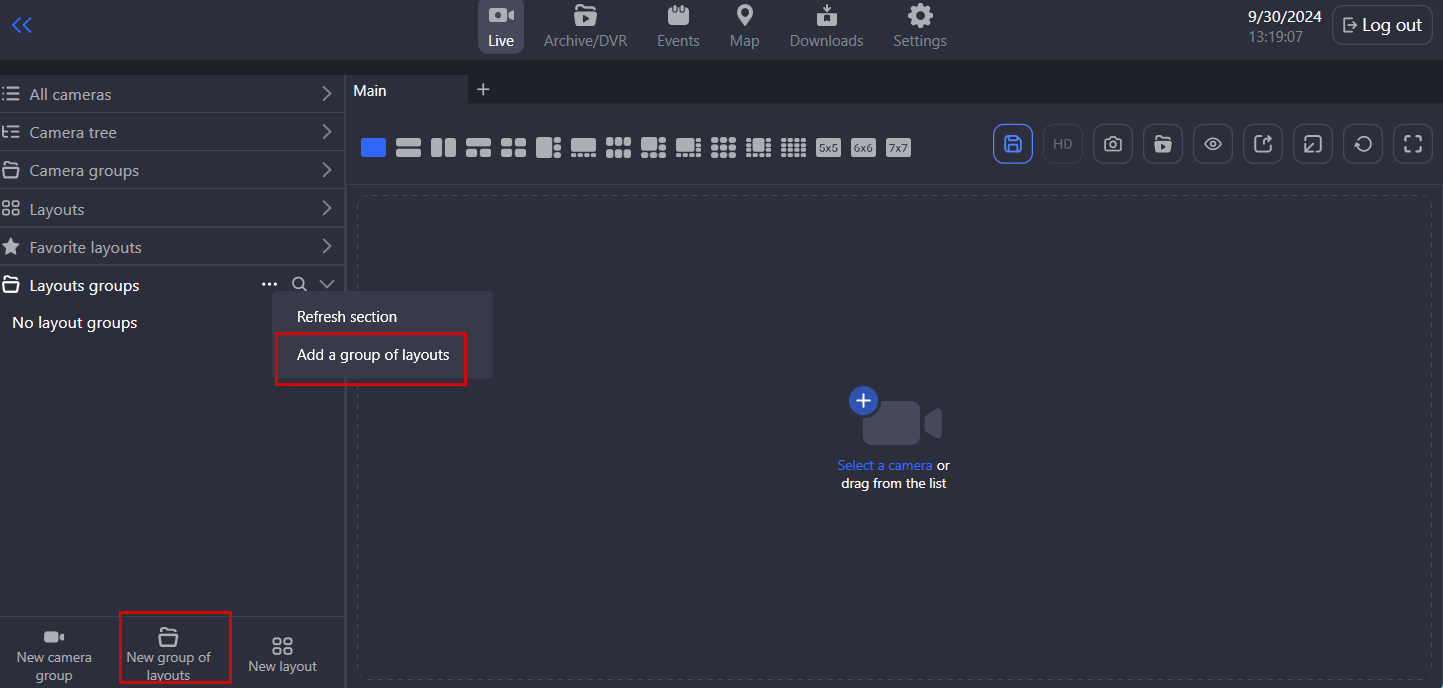Toggle the eye visibility icon

tap(1212, 144)
